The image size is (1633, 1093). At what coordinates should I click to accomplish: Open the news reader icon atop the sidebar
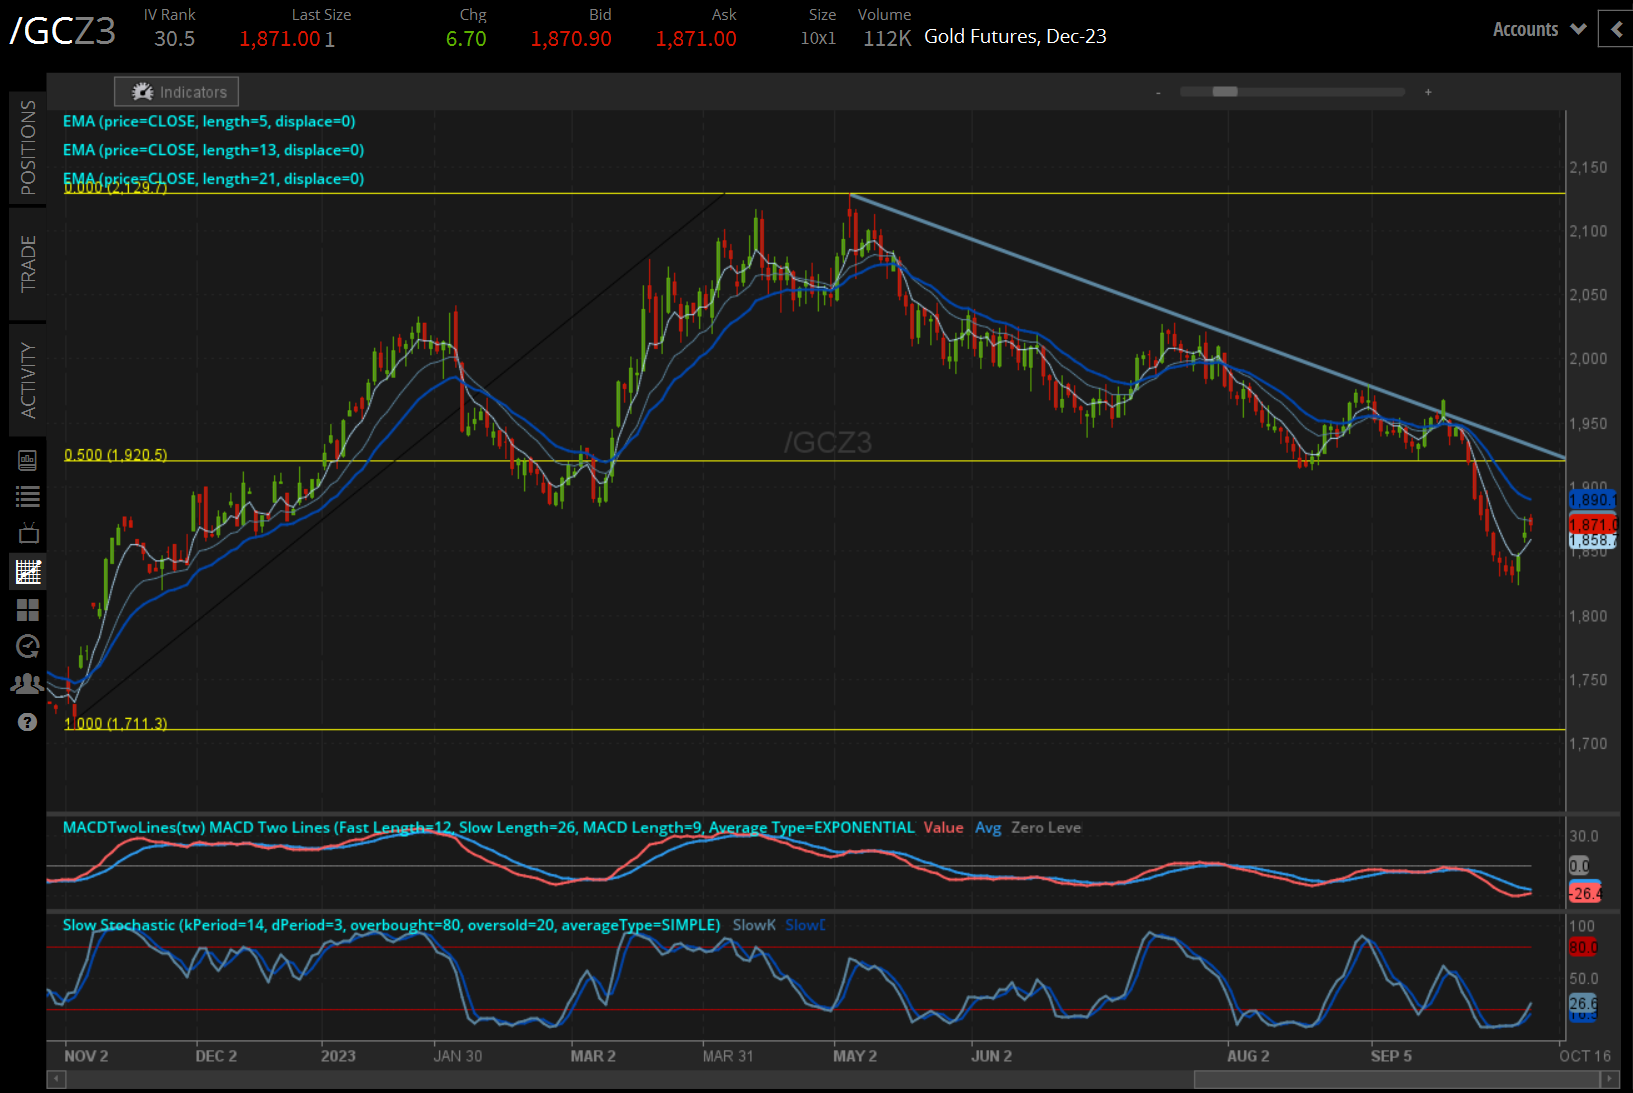click(27, 461)
